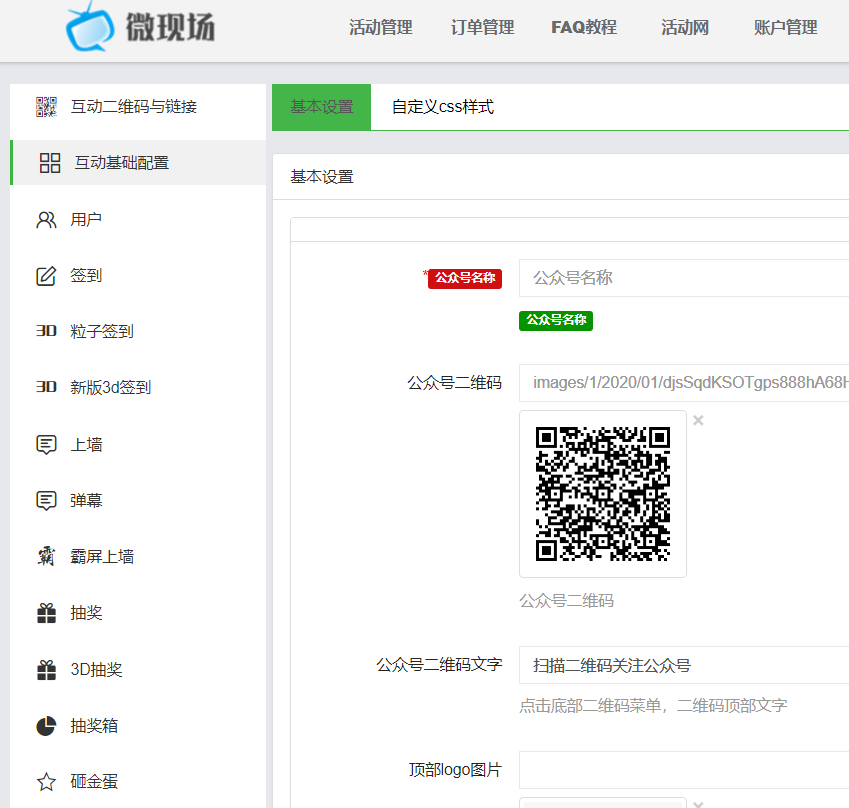Open 账户管理 in the top navigation
The height and width of the screenshot is (808, 849).
(x=786, y=27)
